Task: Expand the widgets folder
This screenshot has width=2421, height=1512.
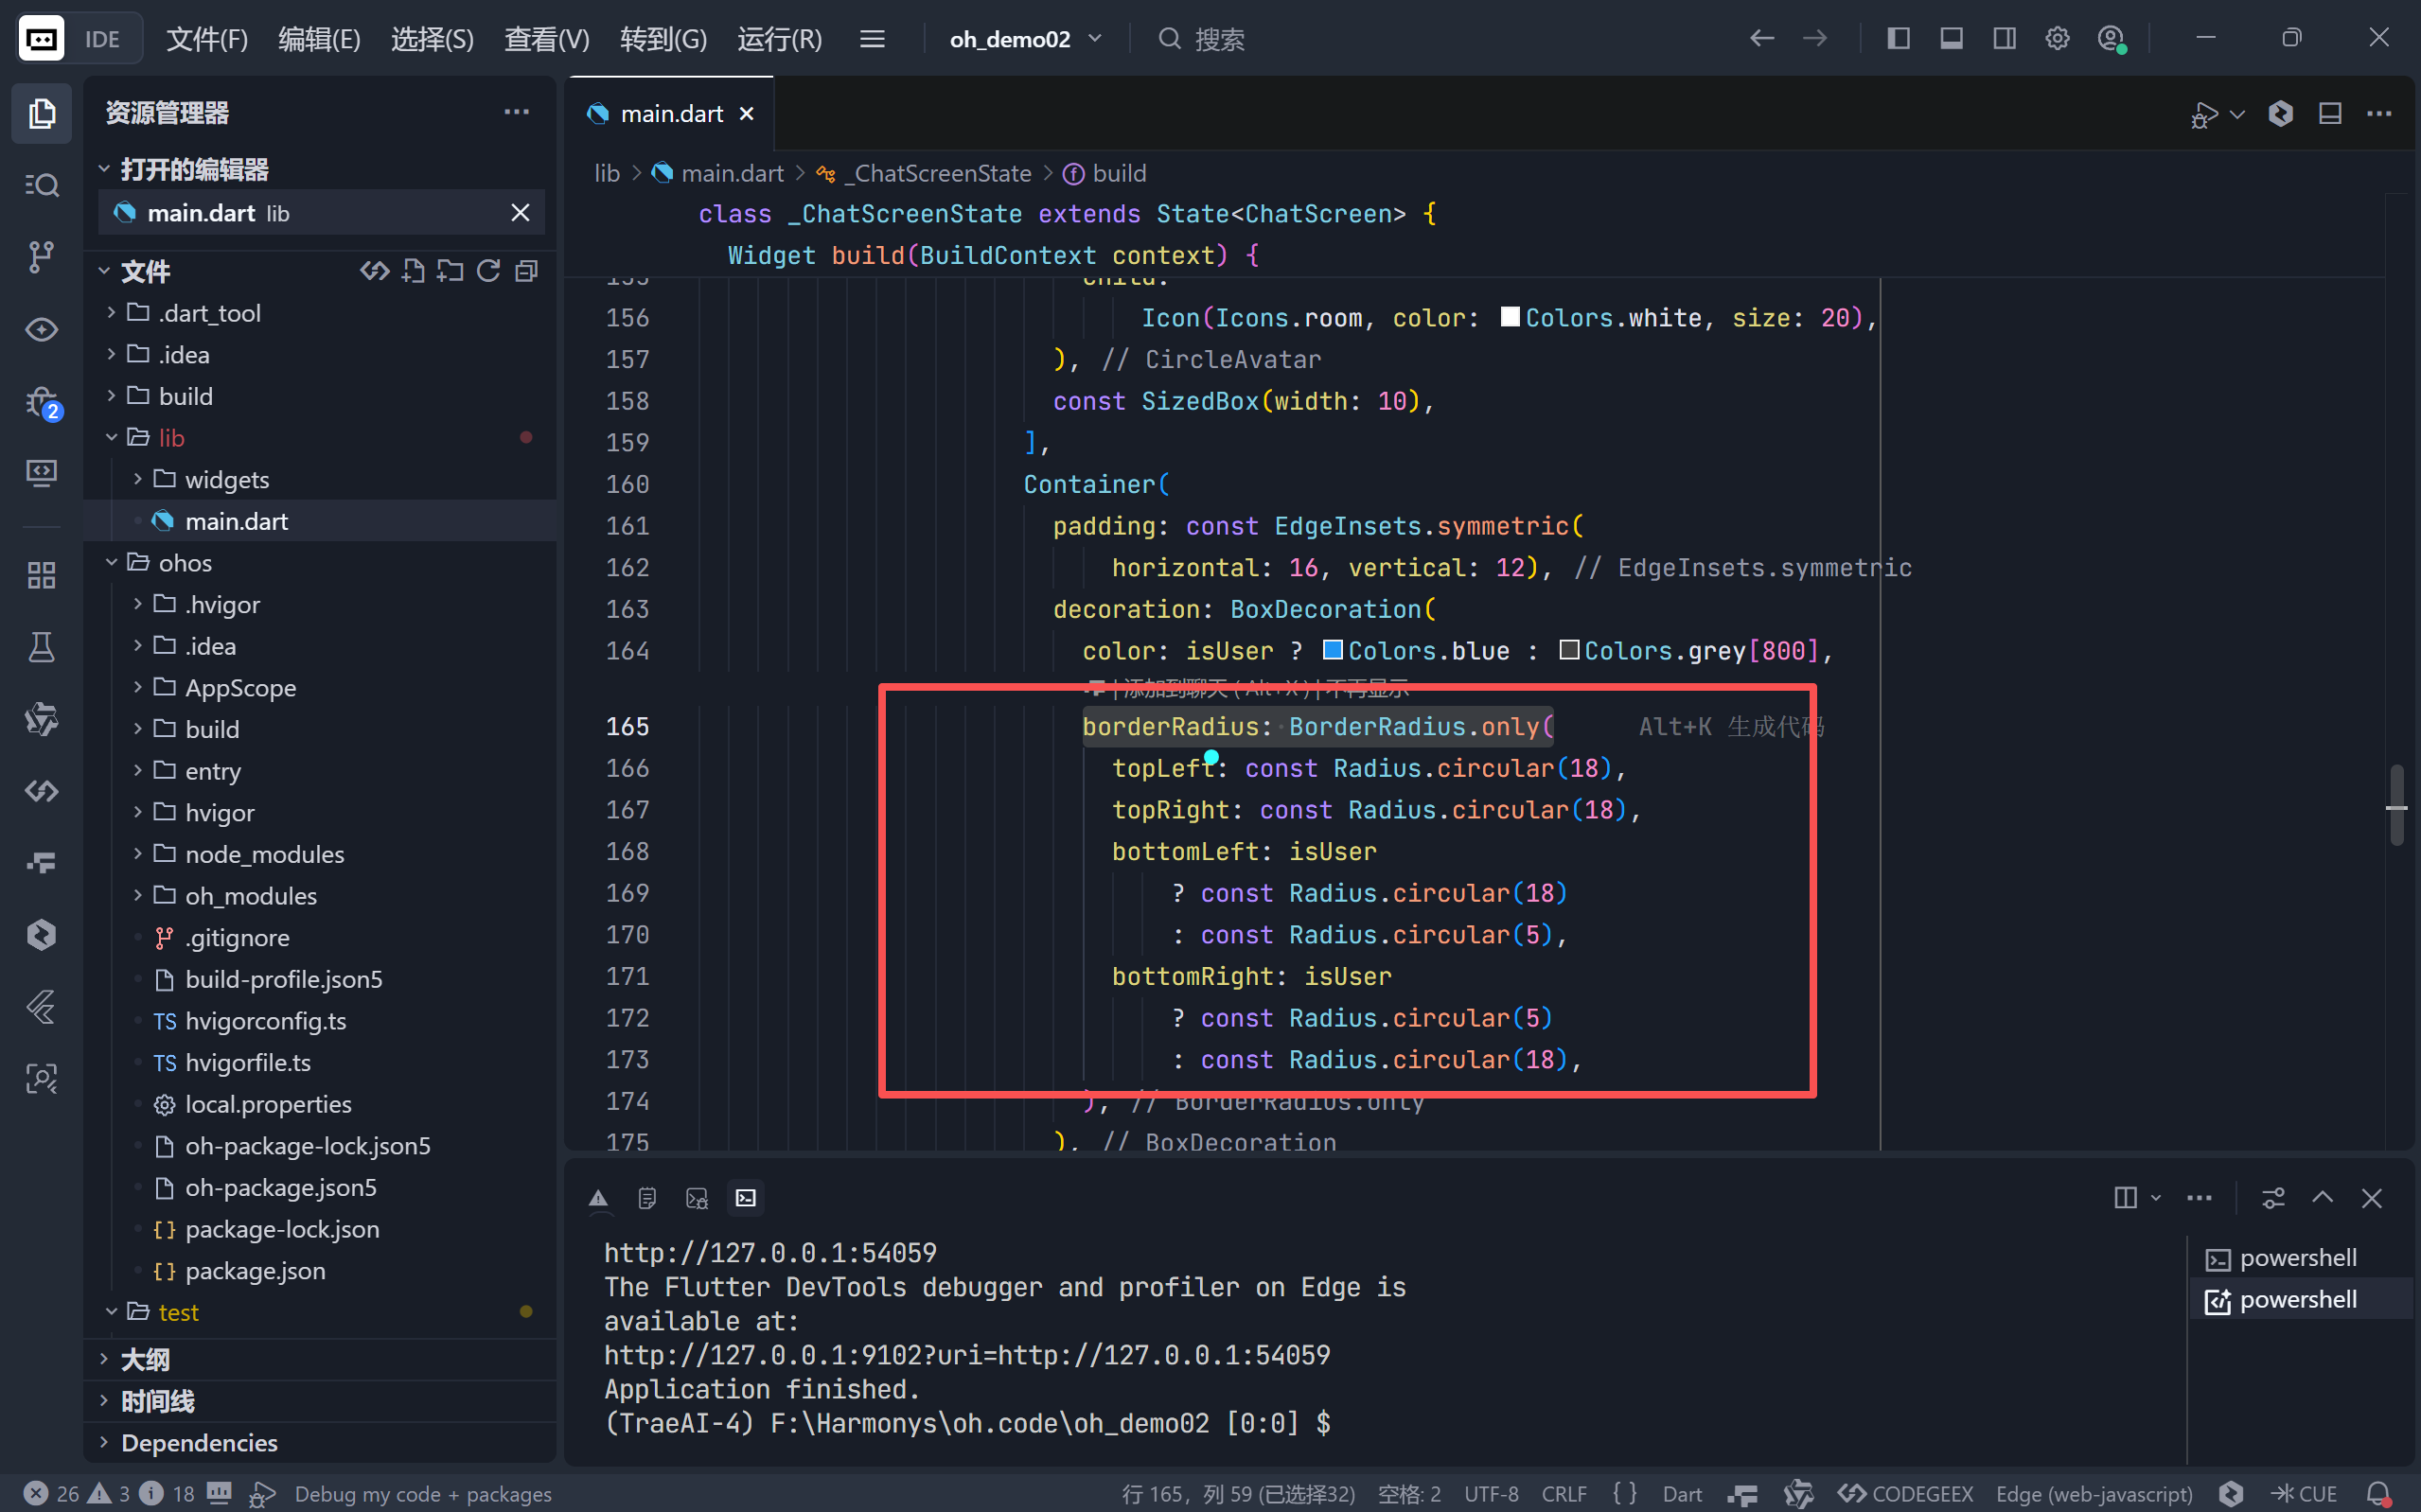Action: coord(226,480)
